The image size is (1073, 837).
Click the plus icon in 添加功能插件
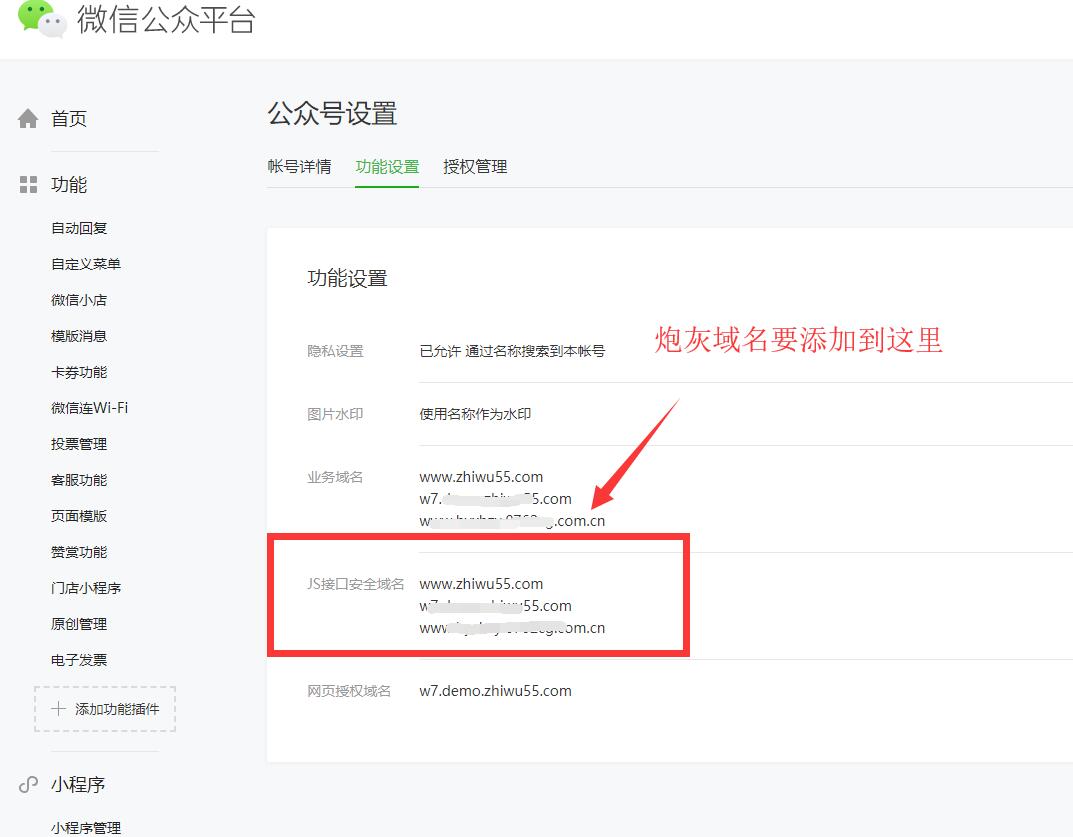[58, 708]
